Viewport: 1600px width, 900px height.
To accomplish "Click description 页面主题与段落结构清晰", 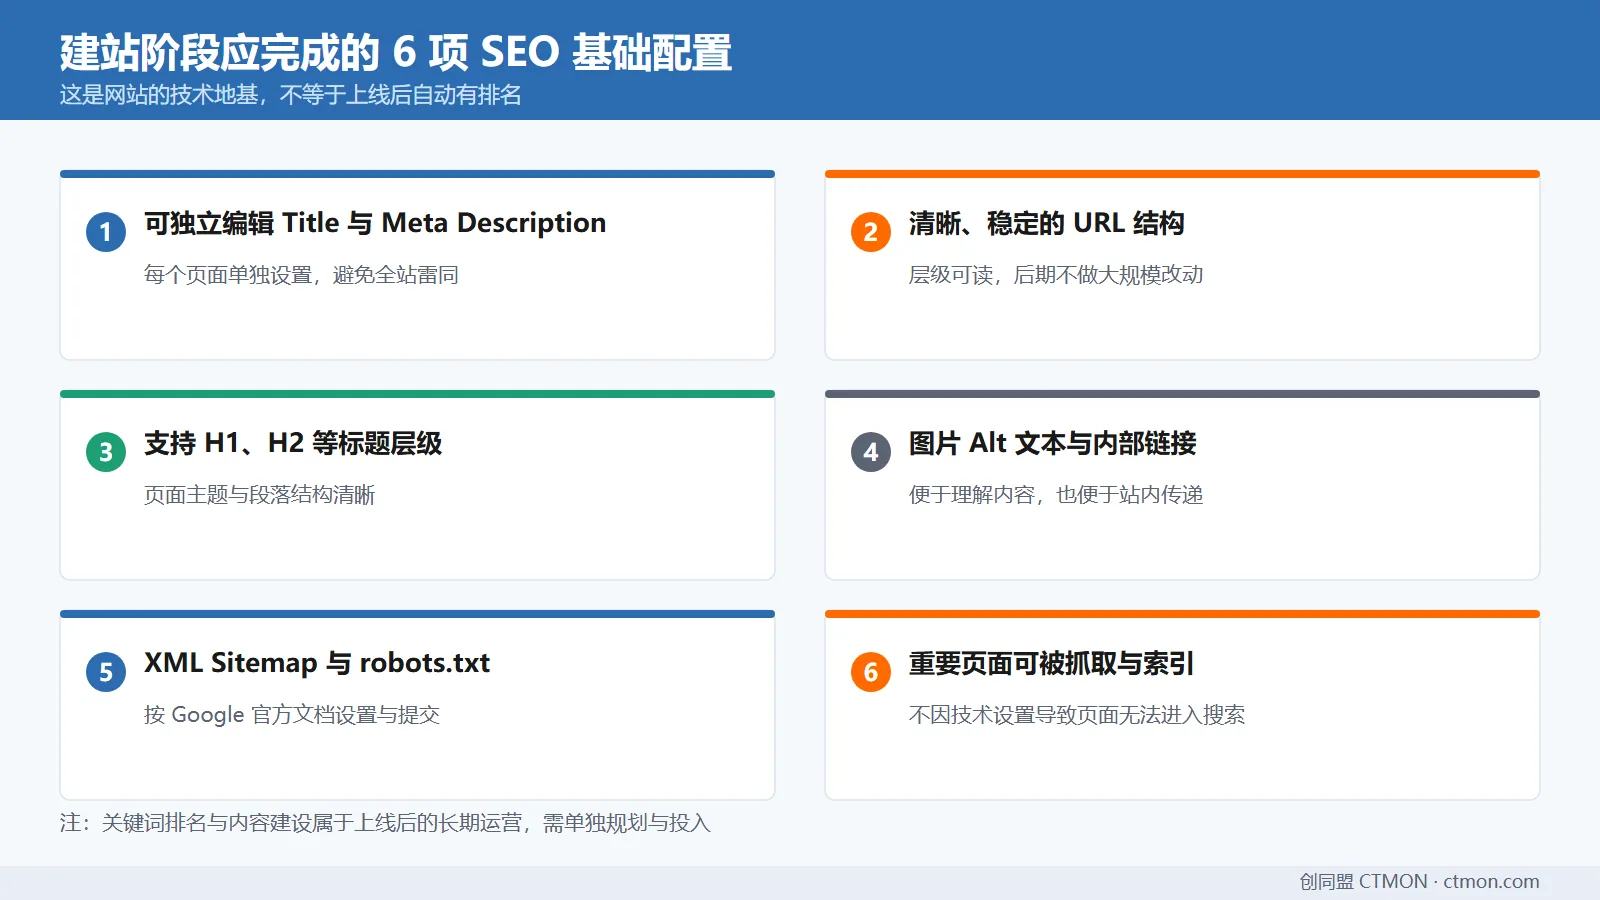I will coord(260,495).
